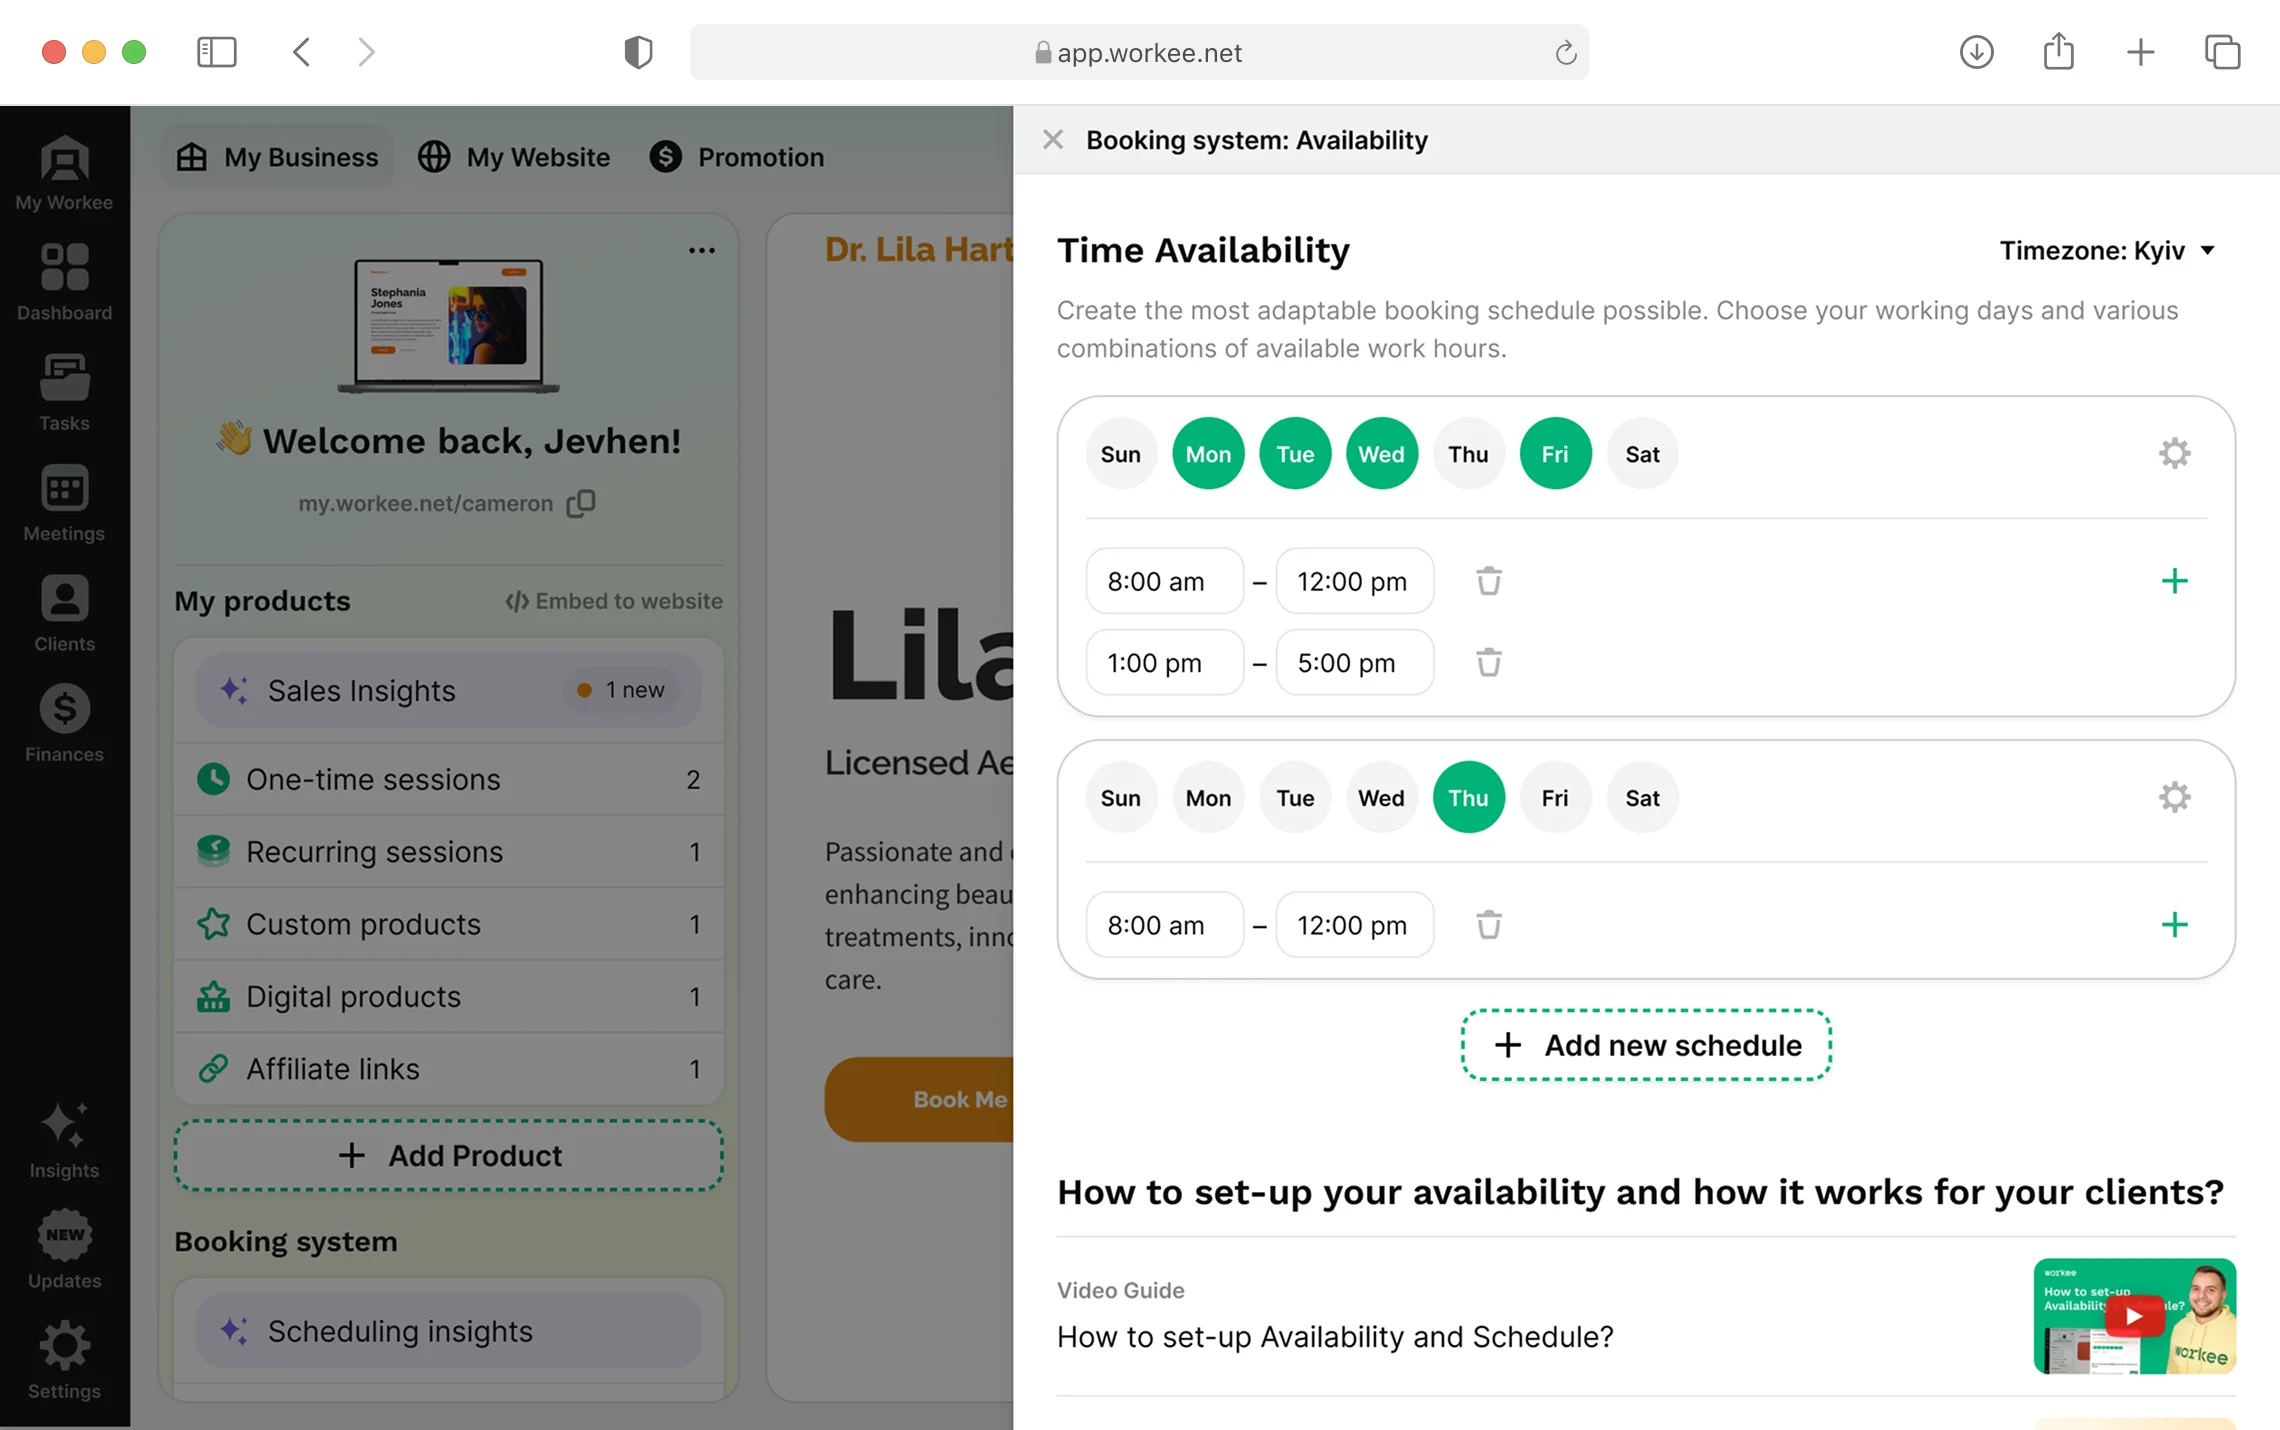Expand the Timezone: Kyiv dropdown
2280x1430 pixels.
coord(2107,250)
